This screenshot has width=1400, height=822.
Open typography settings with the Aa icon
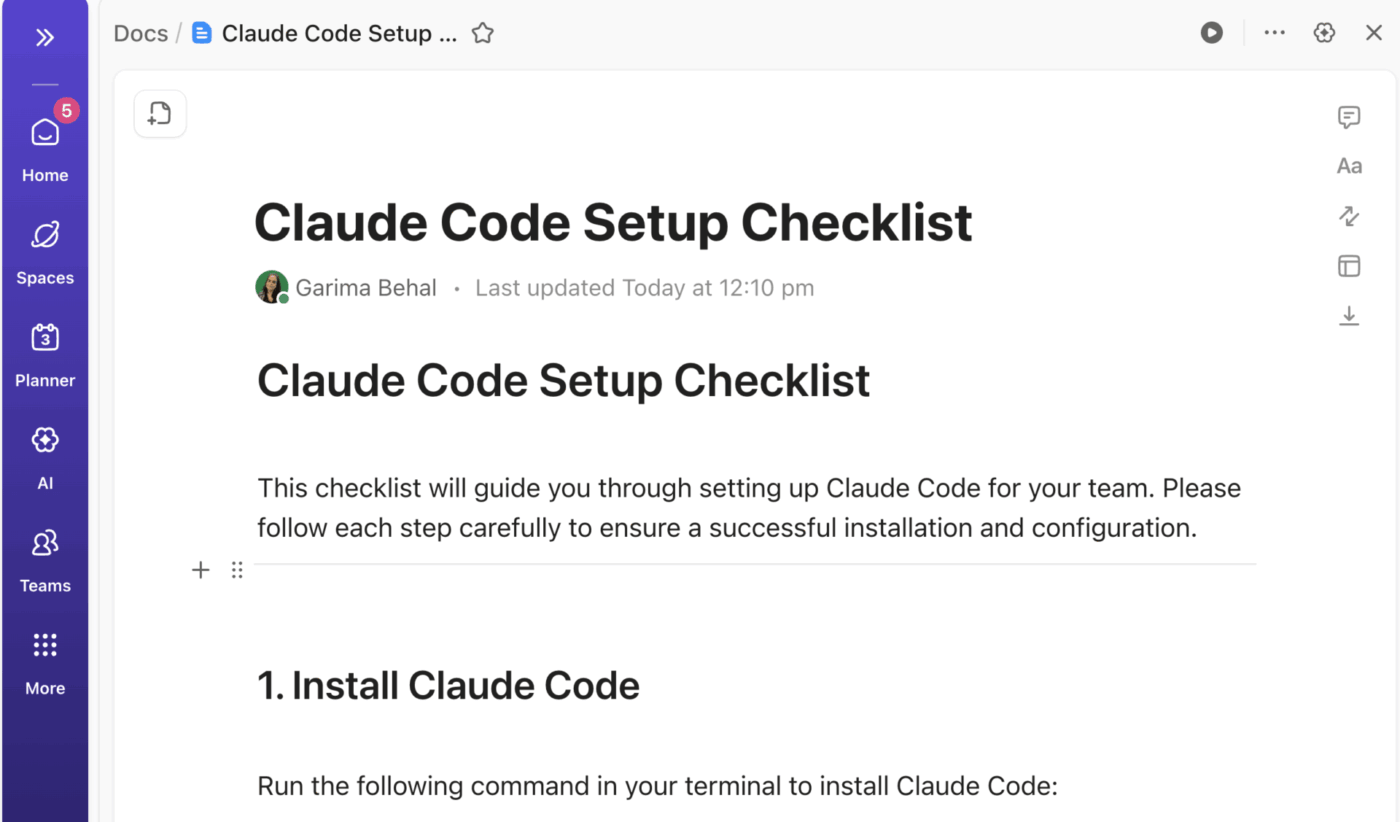[1349, 166]
